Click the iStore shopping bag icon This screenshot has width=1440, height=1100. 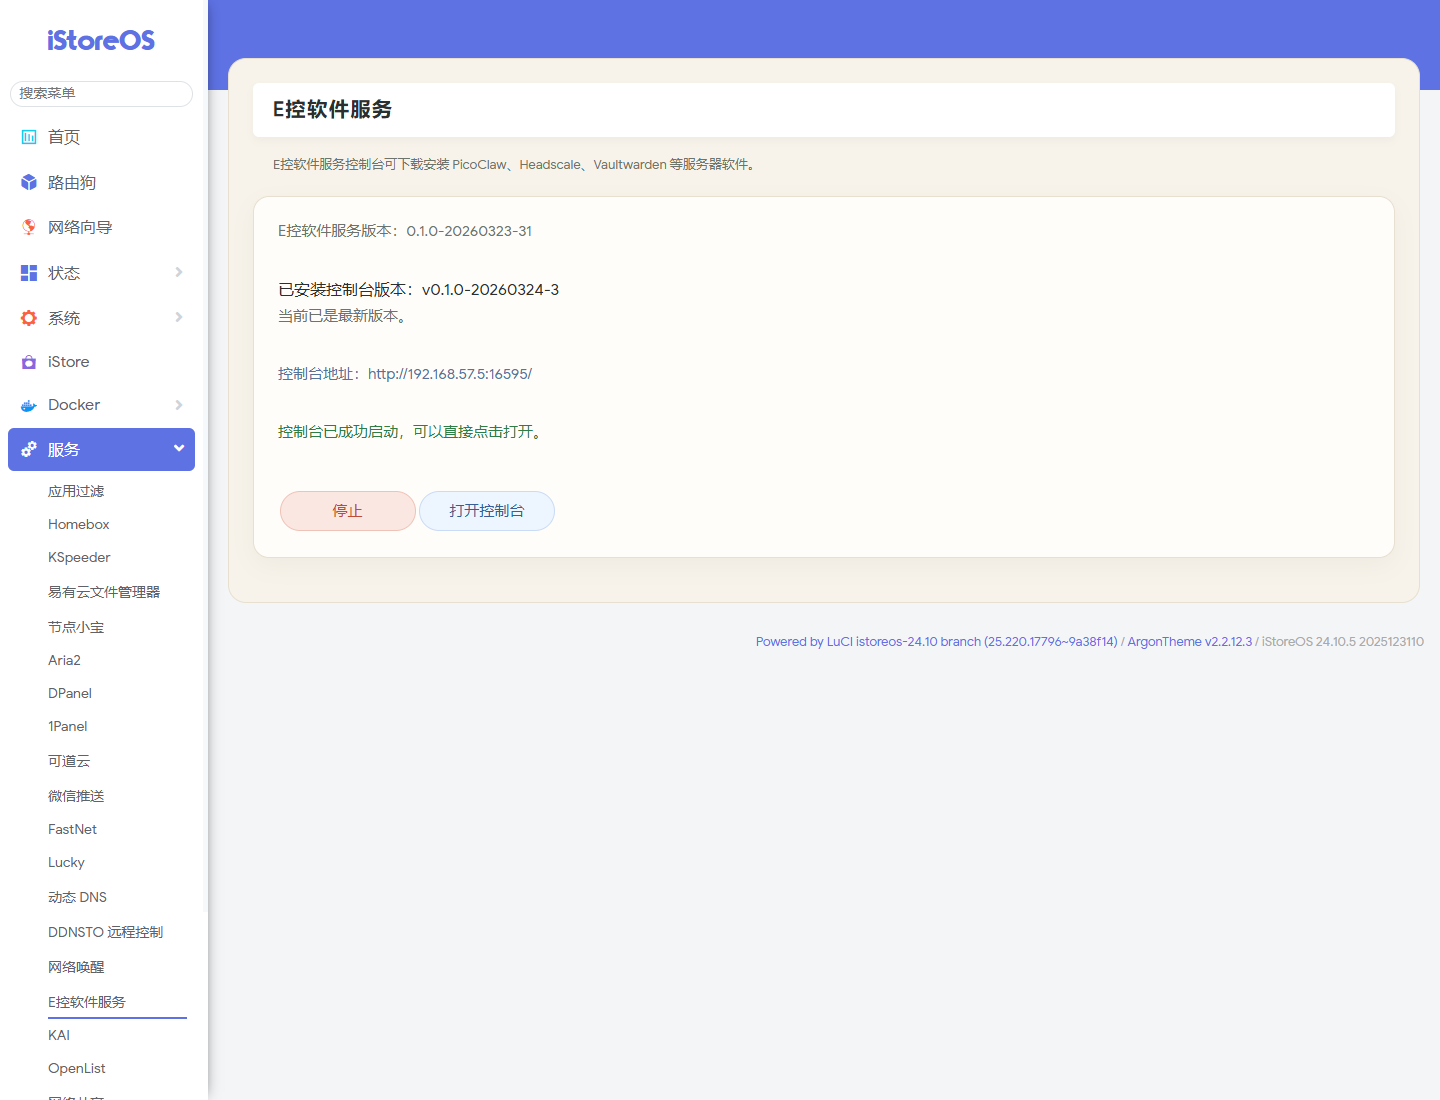(x=29, y=362)
